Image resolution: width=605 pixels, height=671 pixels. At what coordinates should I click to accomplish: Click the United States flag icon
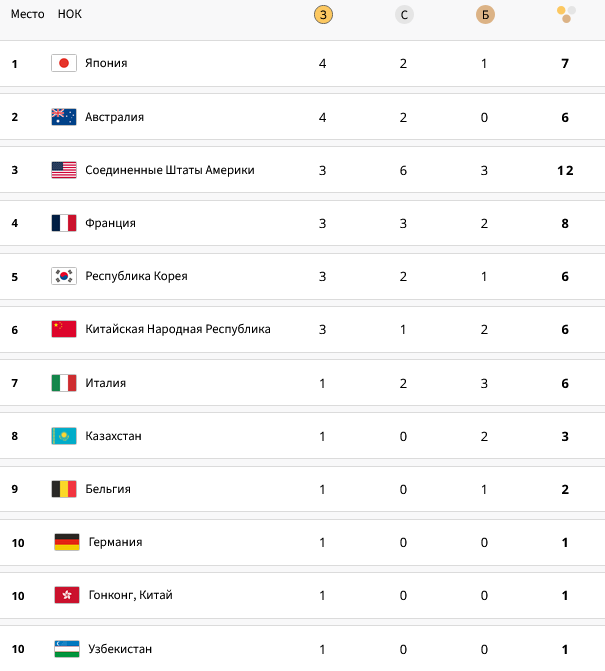[64, 170]
